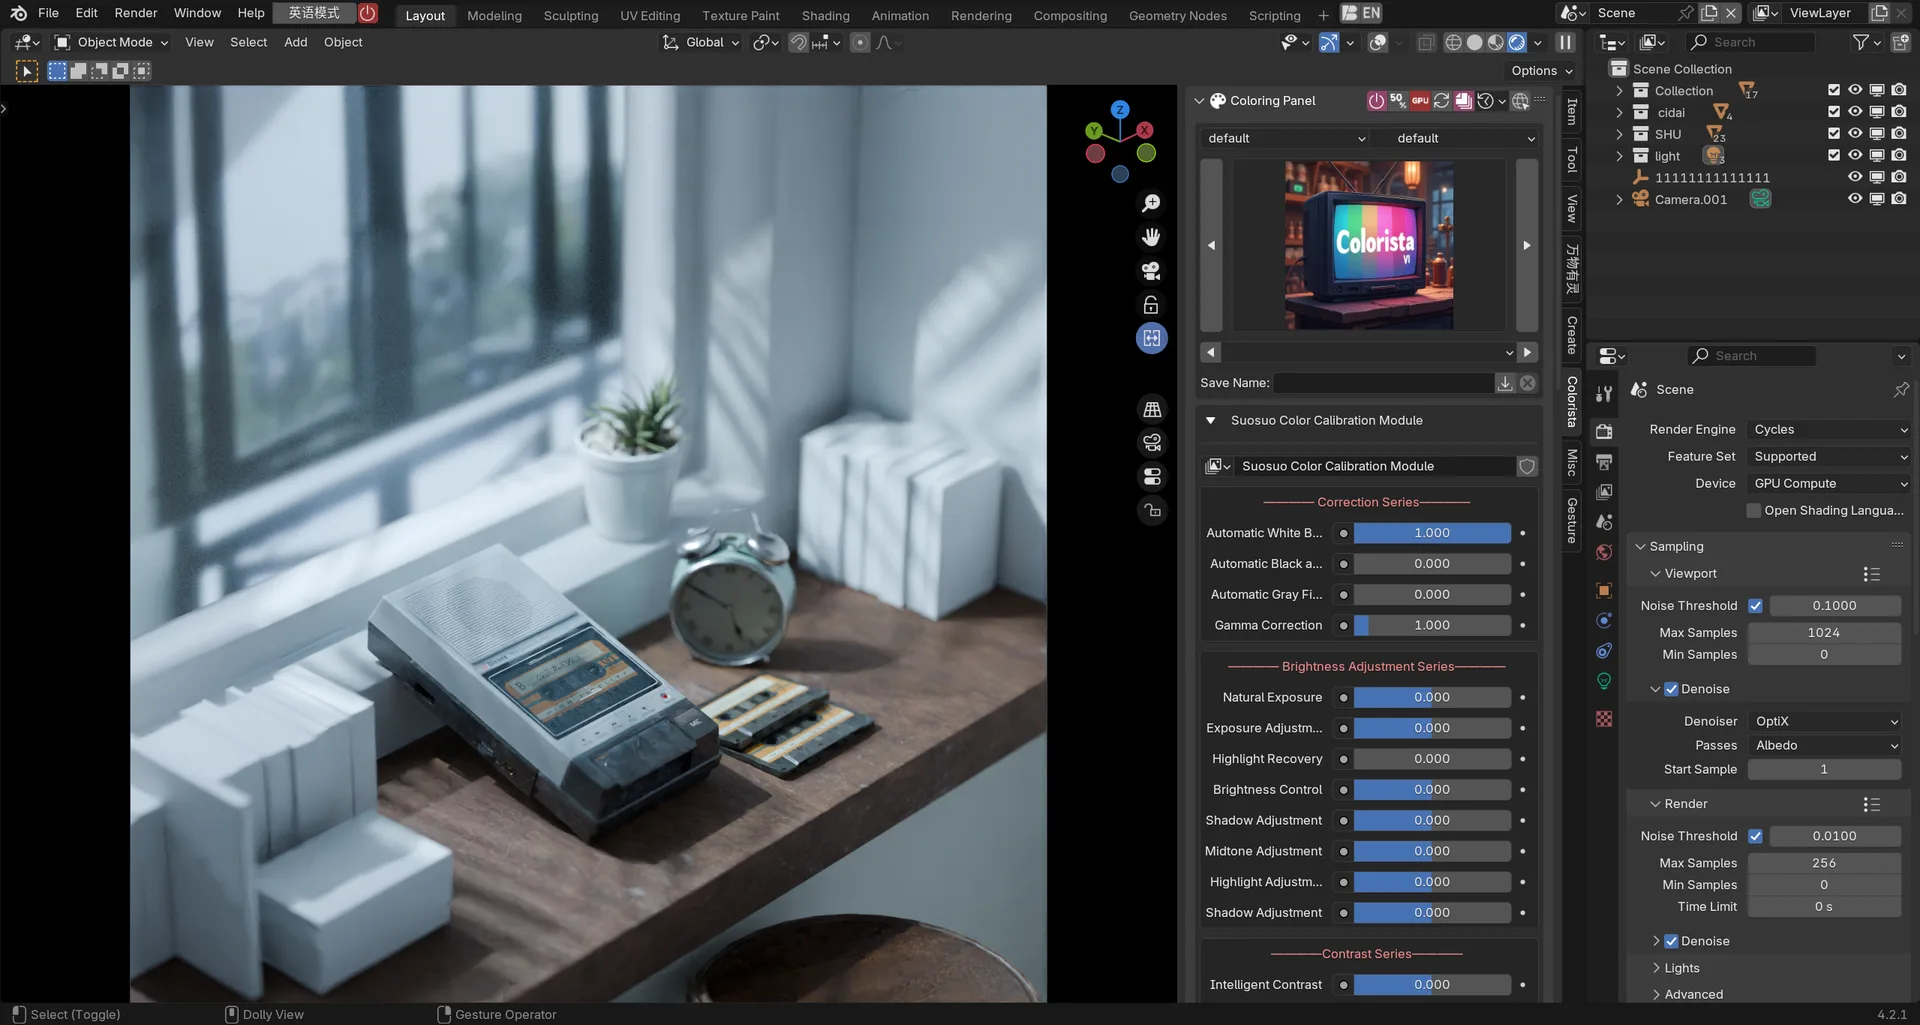Viewport: 1920px width, 1025px height.
Task: Uncheck Denoise in the Viewport sampling section
Action: click(x=1672, y=689)
